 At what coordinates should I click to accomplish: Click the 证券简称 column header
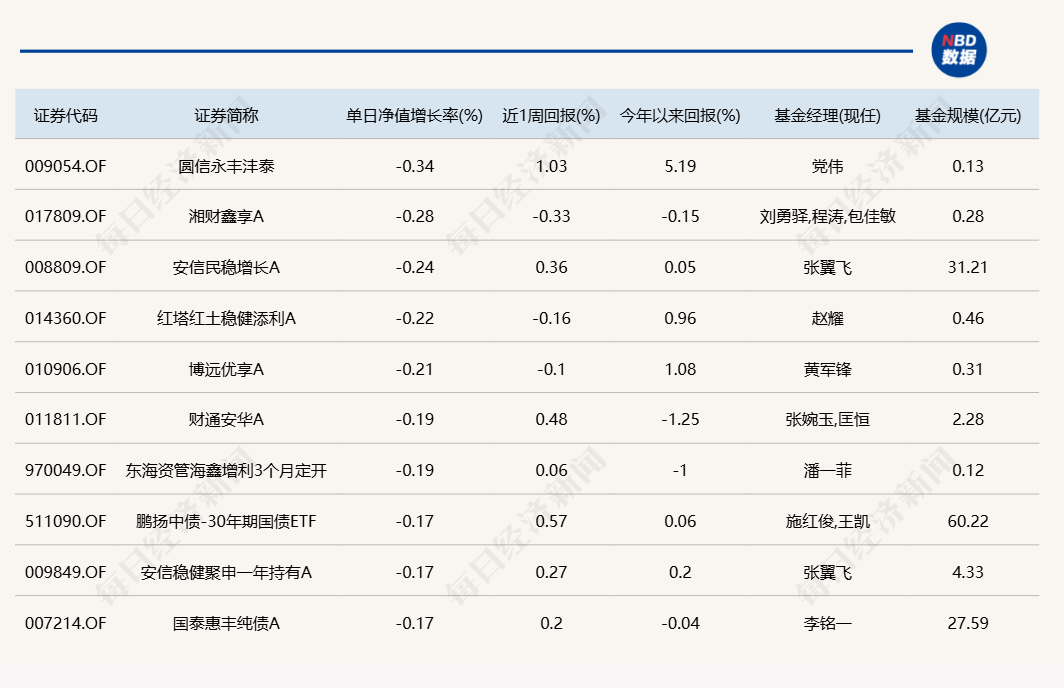click(x=226, y=115)
